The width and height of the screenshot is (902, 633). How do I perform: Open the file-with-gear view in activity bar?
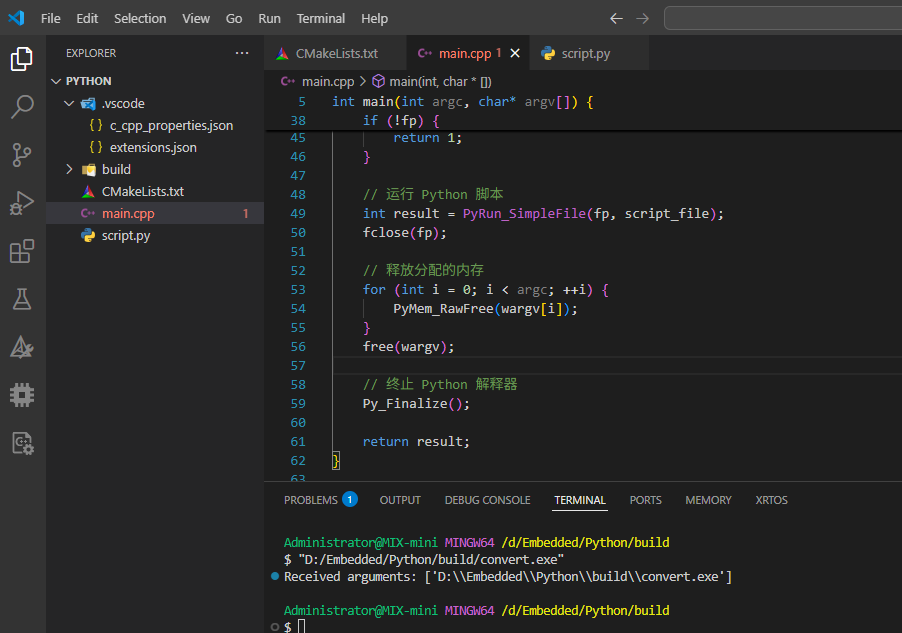click(x=22, y=443)
